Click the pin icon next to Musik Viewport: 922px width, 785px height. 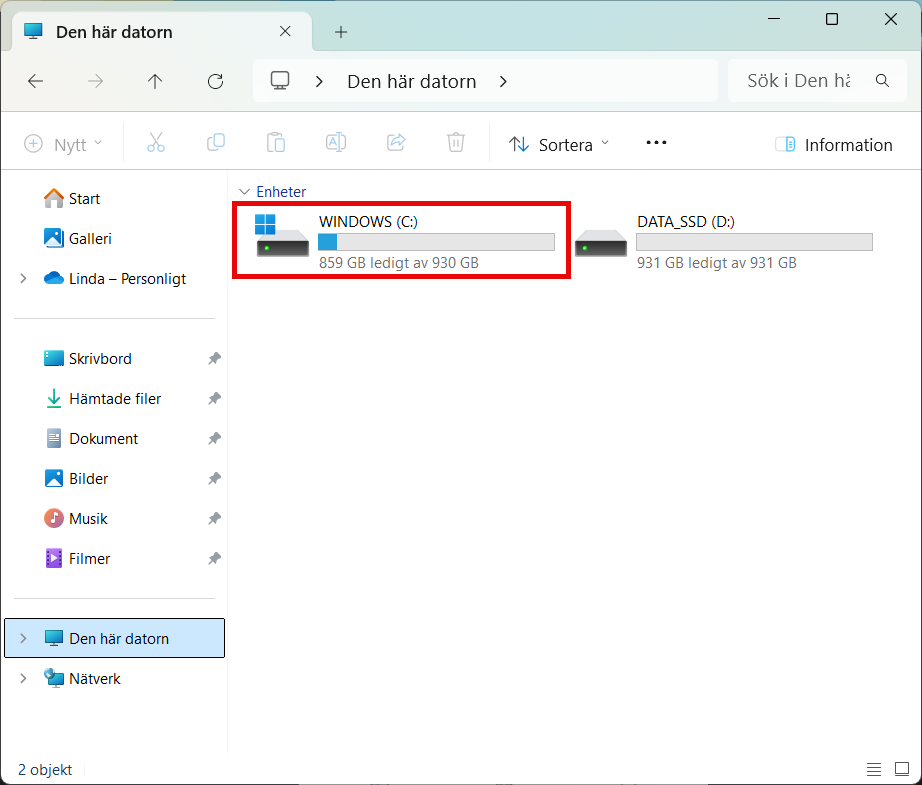click(x=214, y=518)
